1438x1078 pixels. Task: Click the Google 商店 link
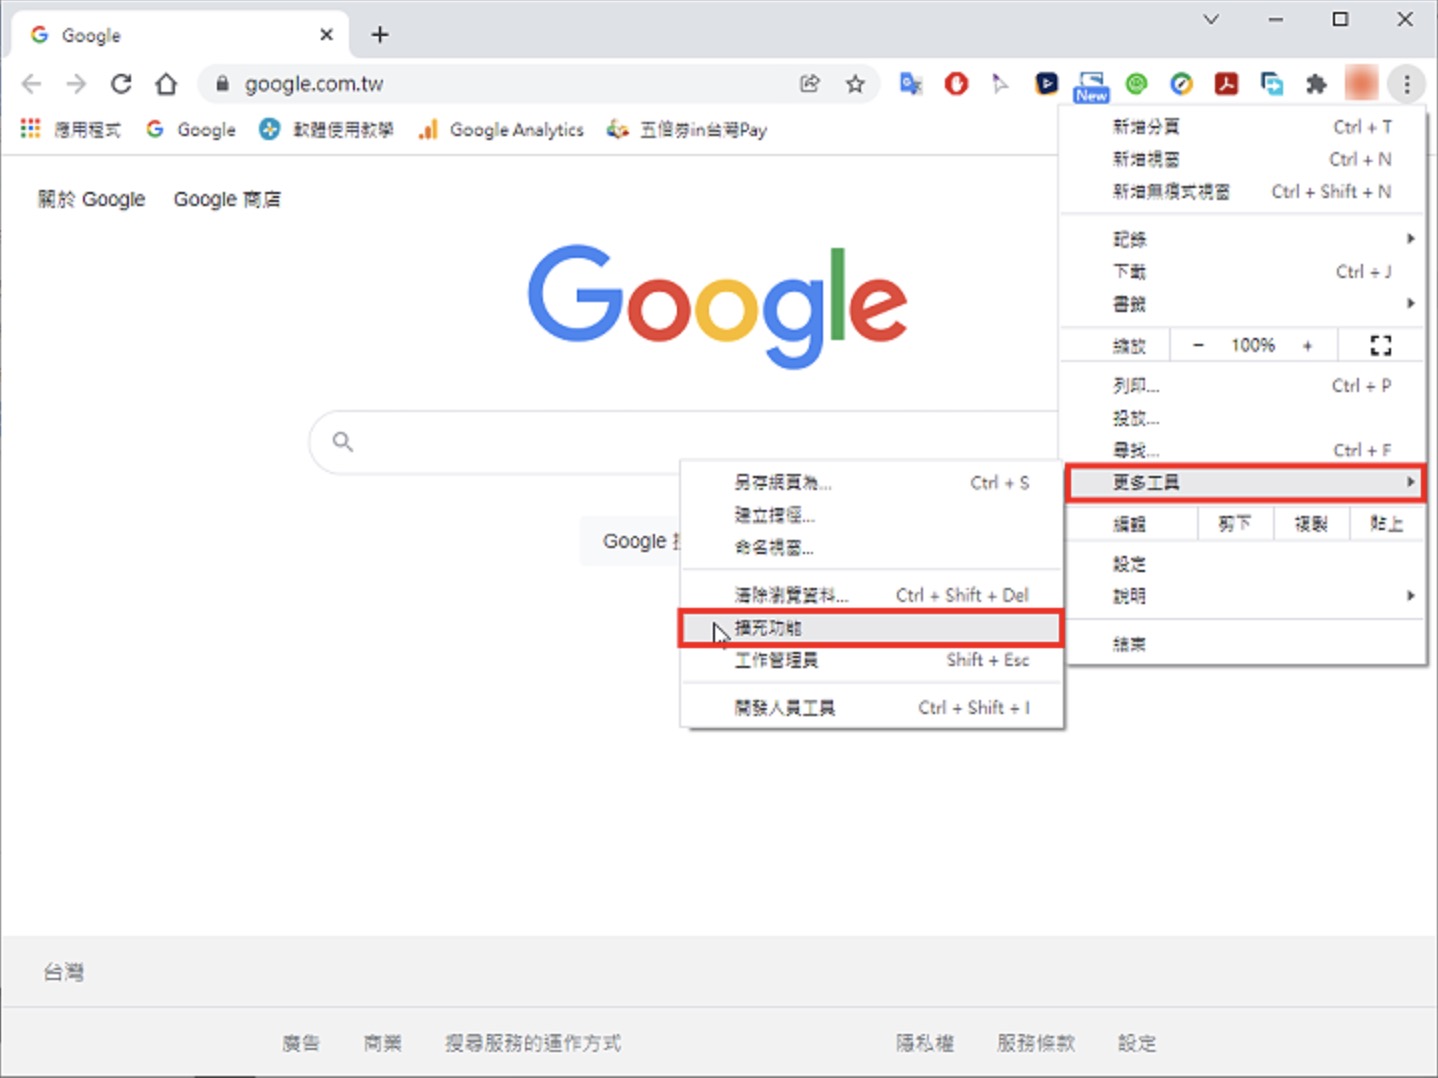point(227,199)
